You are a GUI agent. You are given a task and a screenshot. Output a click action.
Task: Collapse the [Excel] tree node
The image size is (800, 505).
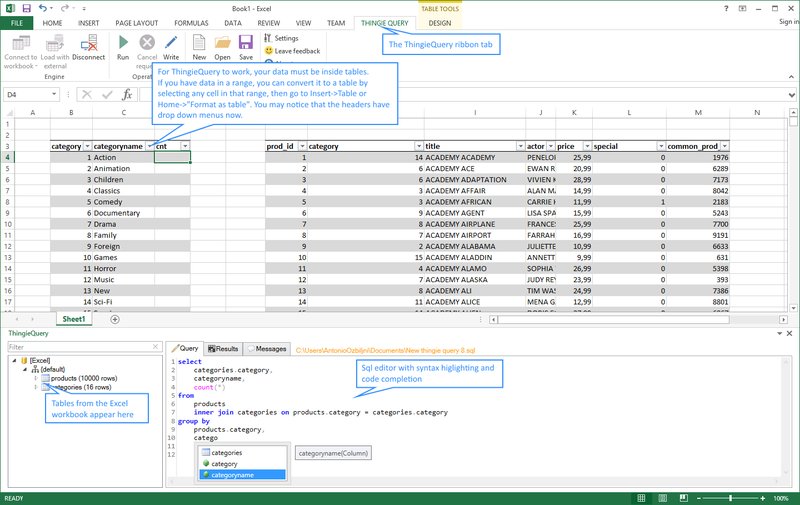(14, 360)
